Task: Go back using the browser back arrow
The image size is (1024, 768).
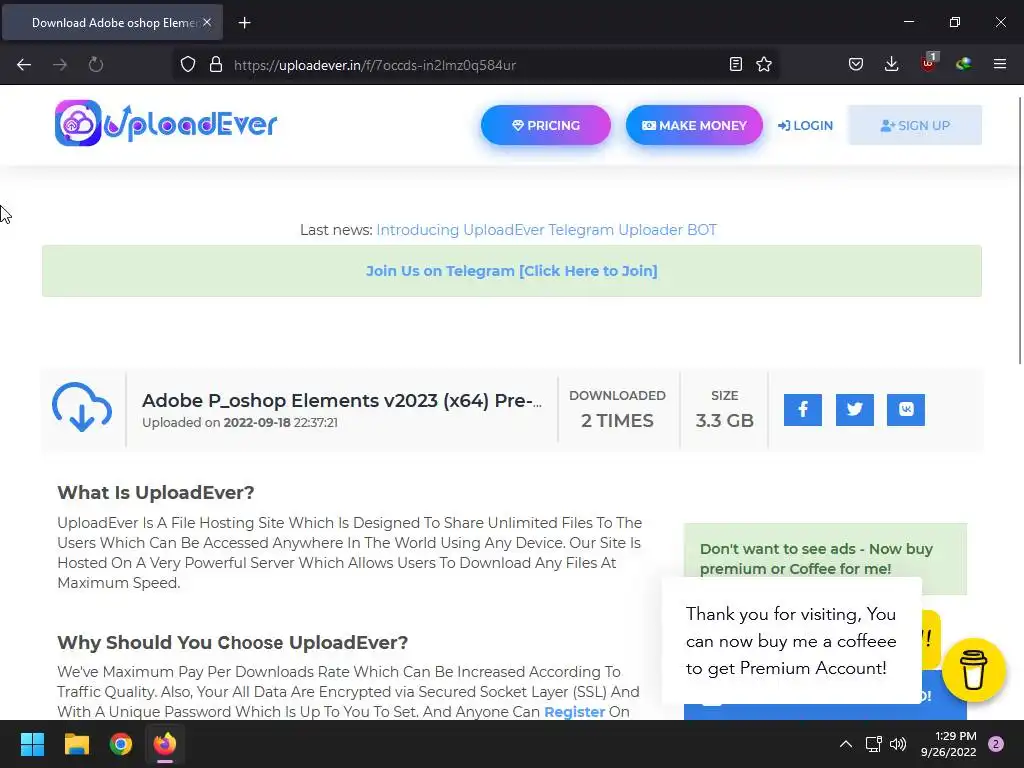Action: click(24, 65)
